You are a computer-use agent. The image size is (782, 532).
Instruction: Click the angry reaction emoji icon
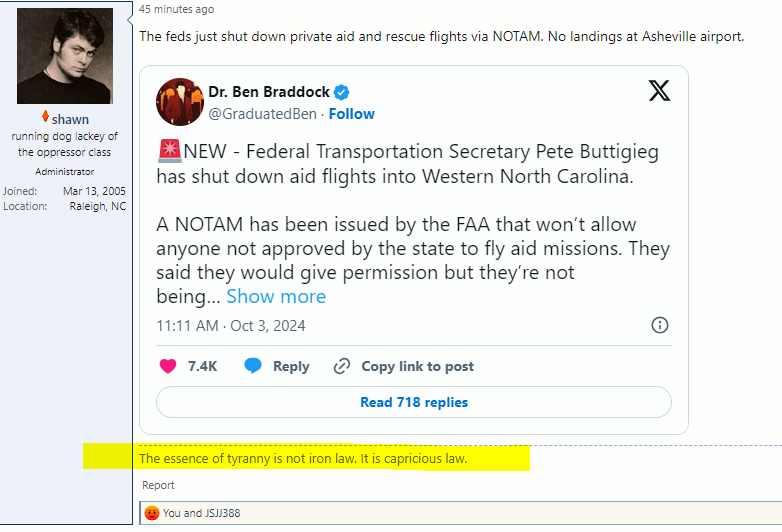(152, 513)
